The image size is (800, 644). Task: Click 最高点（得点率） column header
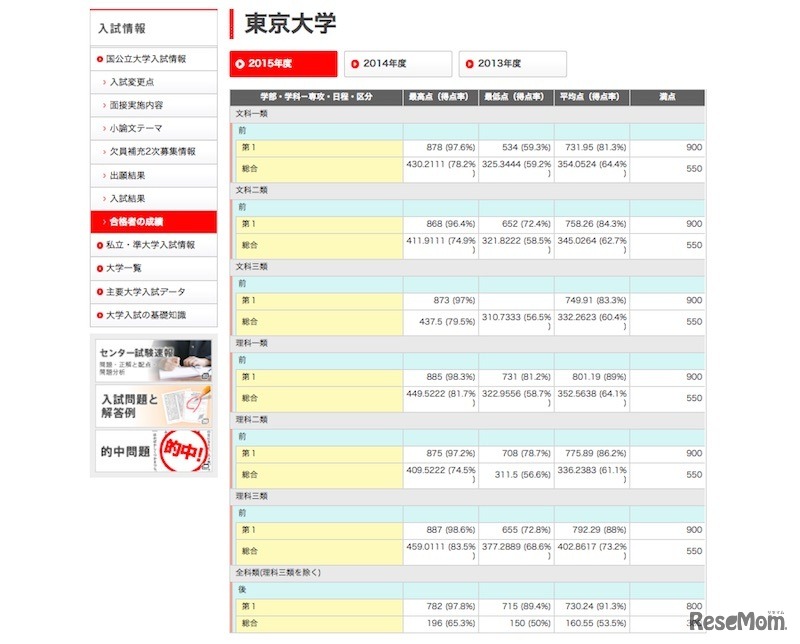point(440,97)
